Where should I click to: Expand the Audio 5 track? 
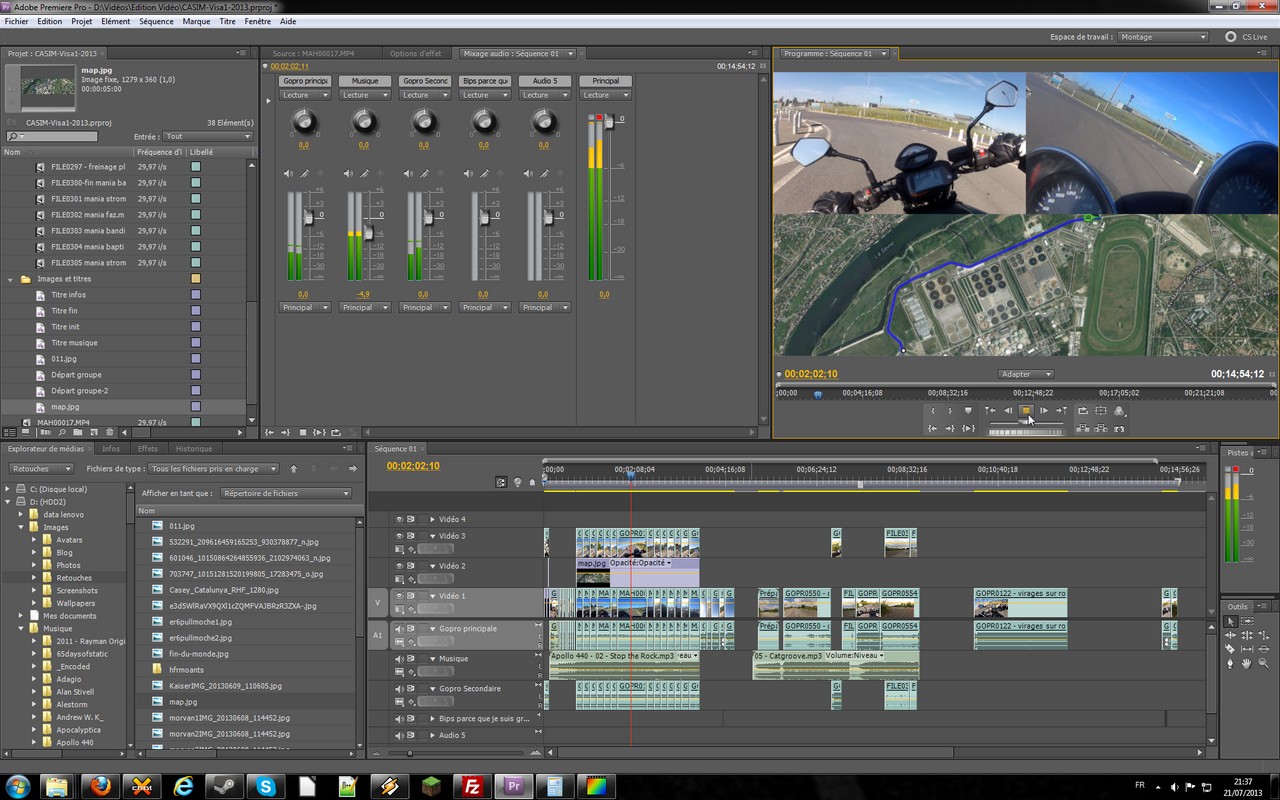[432, 735]
